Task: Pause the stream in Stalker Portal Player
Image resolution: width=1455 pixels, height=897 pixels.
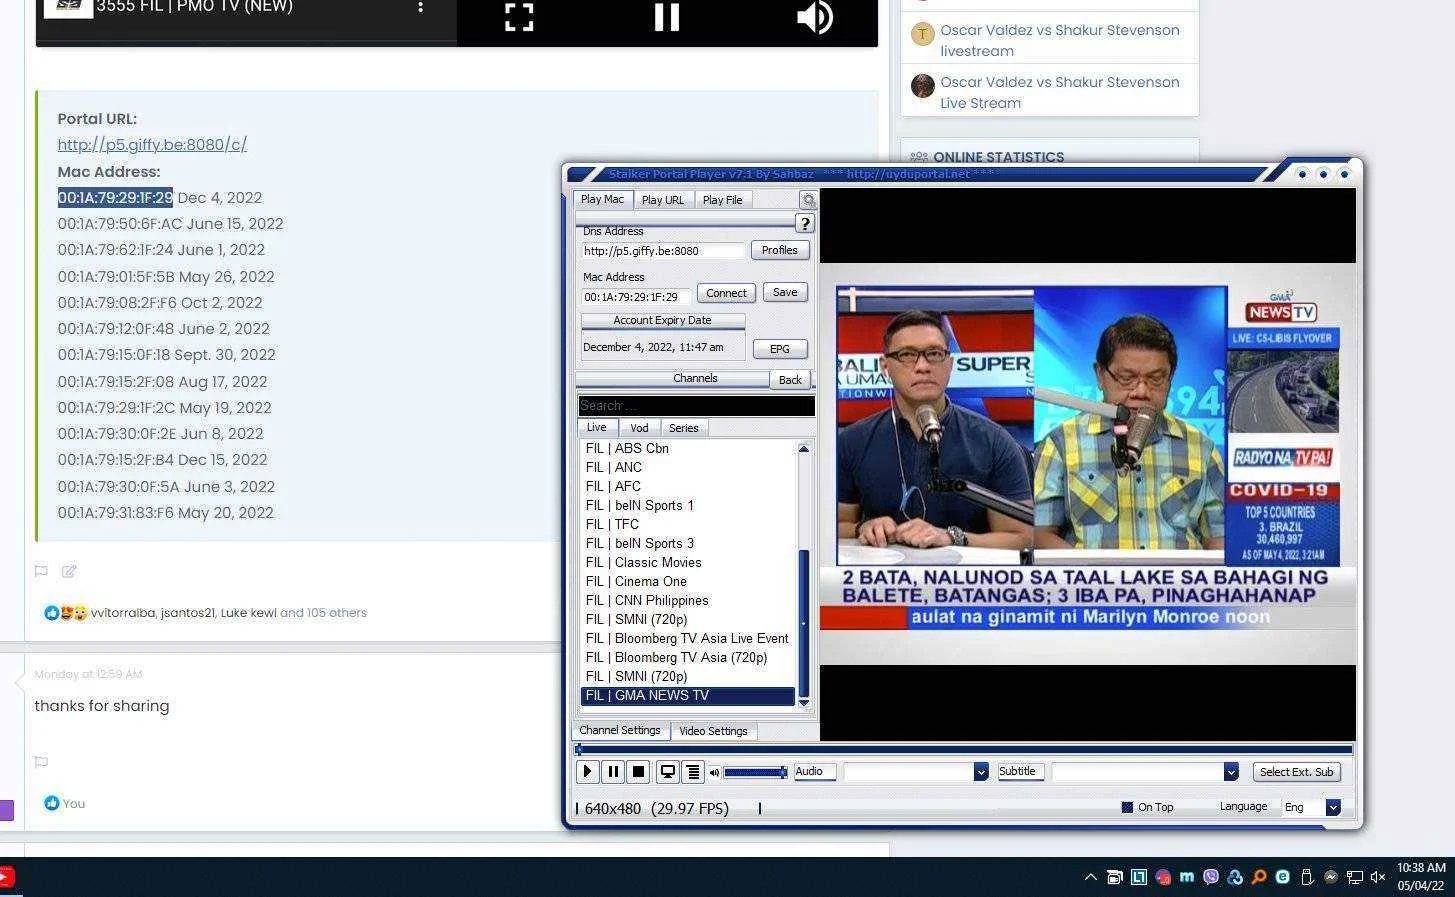Action: (613, 772)
